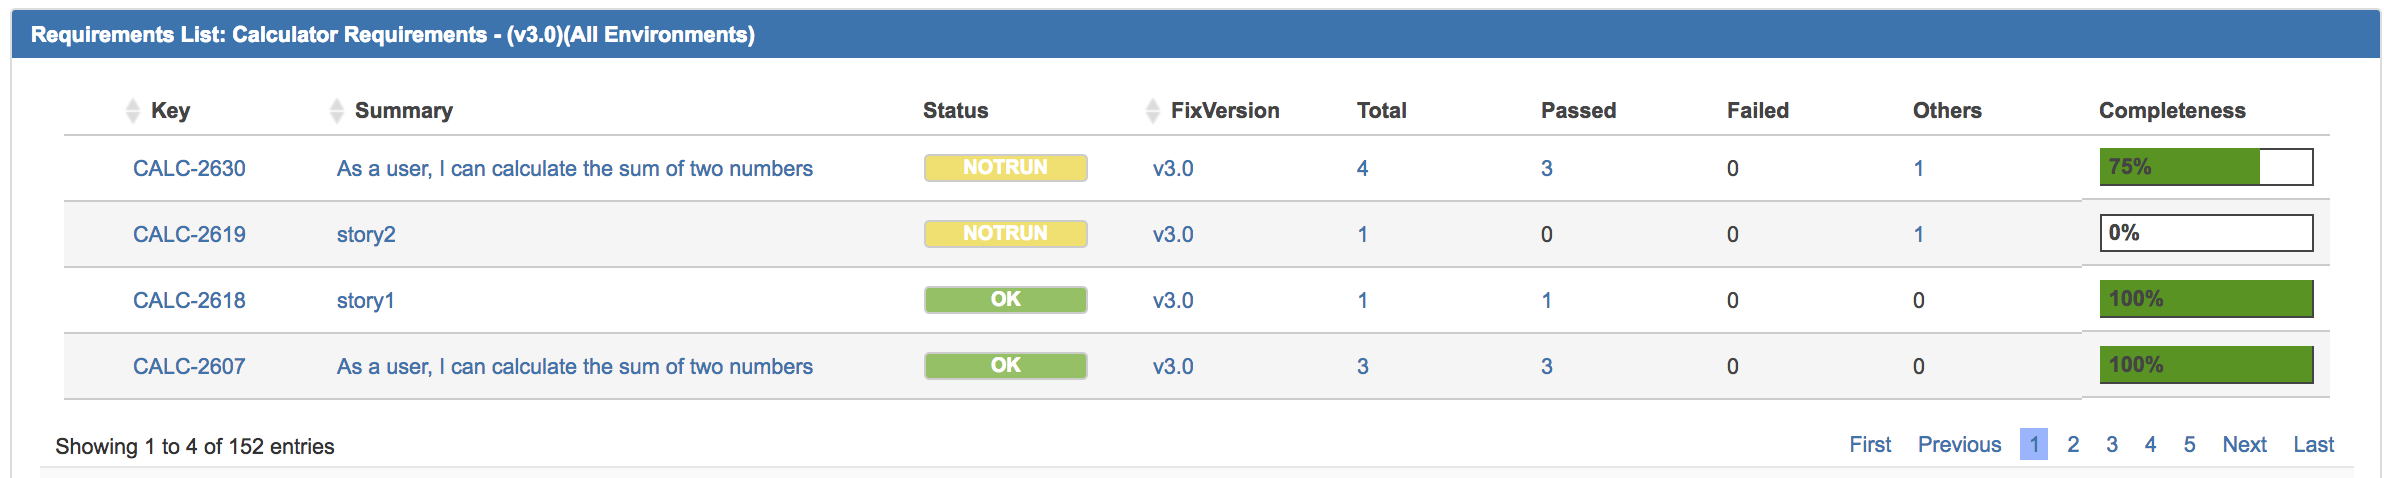Open v3.0 FixVersion link for CALC-2607

pos(1173,366)
